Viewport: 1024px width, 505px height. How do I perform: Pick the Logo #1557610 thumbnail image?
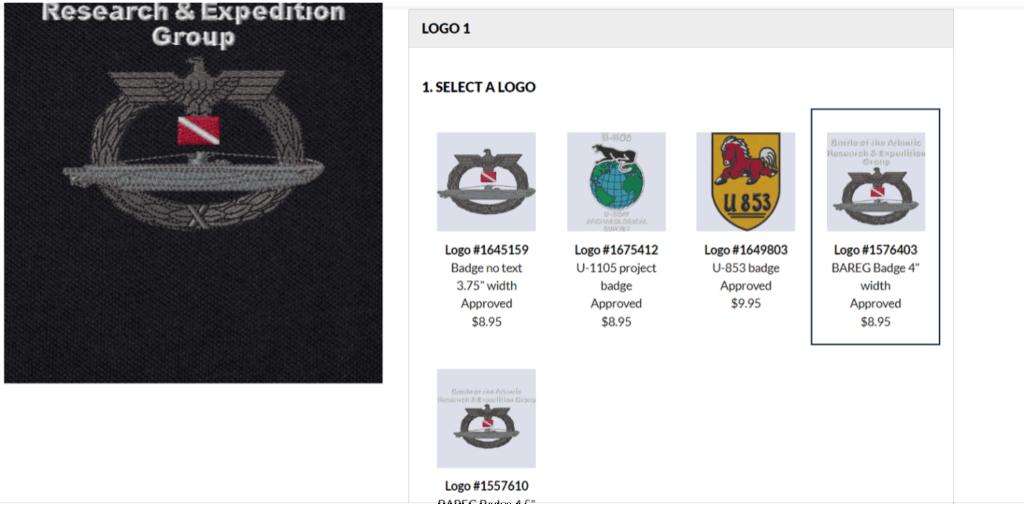486,418
